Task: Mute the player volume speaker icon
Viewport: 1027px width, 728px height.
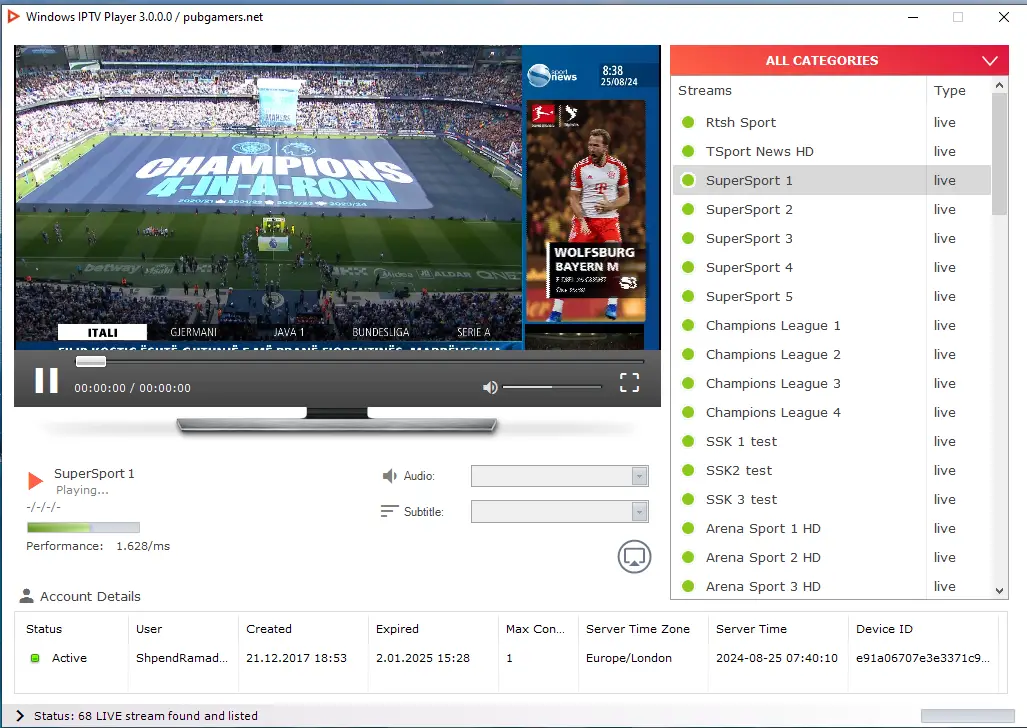Action: pyautogui.click(x=490, y=387)
